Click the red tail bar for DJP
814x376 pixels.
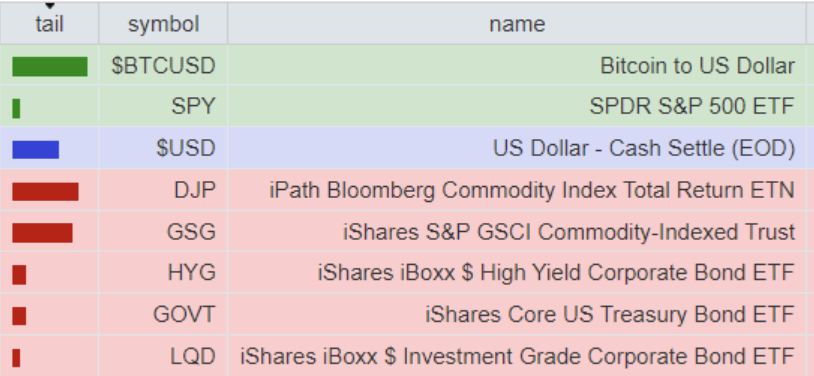click(45, 191)
